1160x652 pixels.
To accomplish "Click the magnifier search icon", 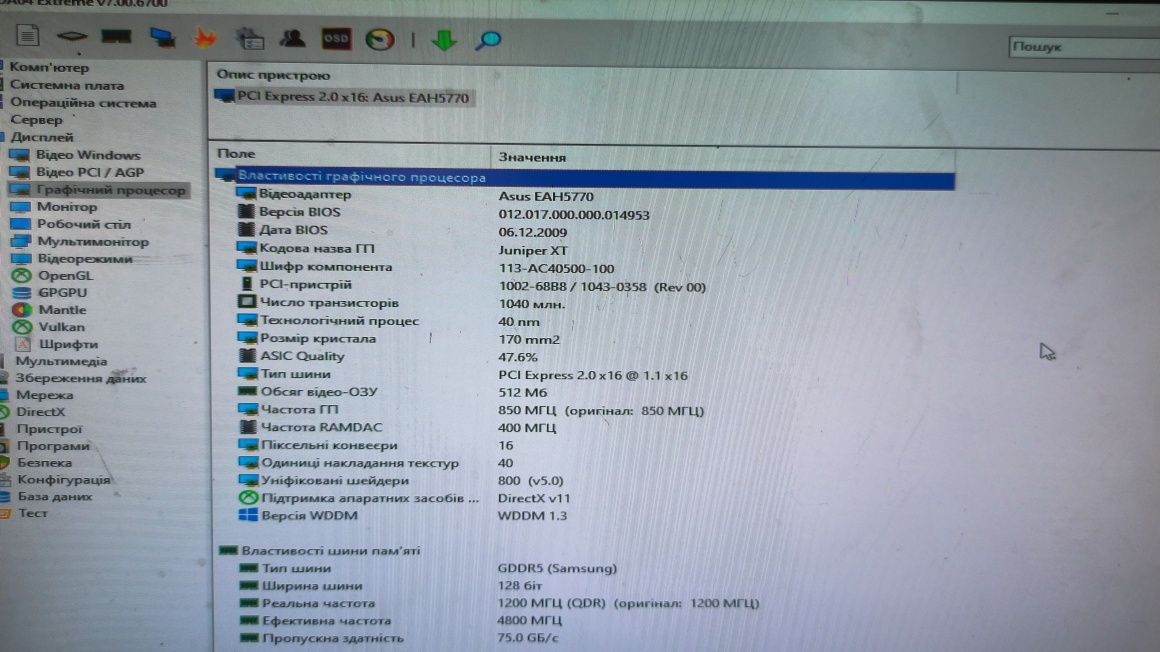I will (488, 40).
